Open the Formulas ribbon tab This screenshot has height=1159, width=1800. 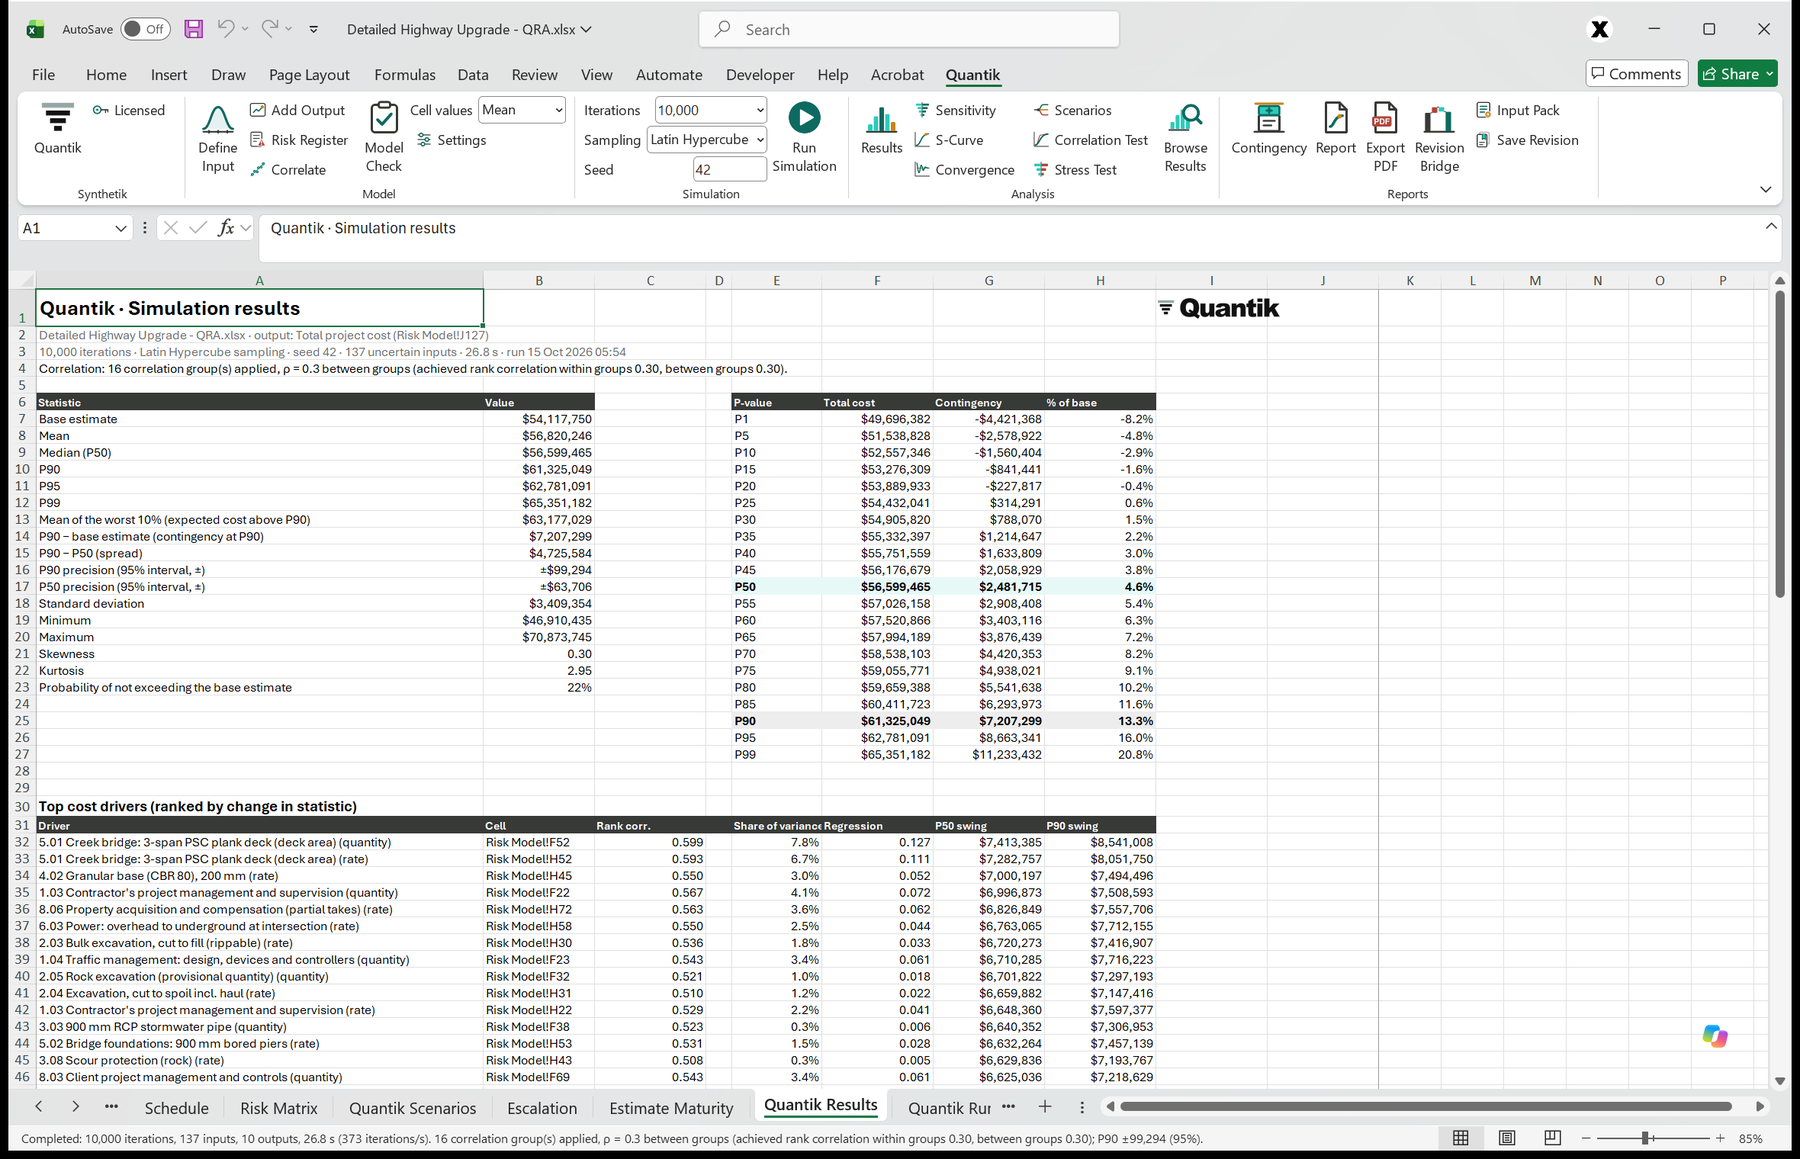click(405, 75)
